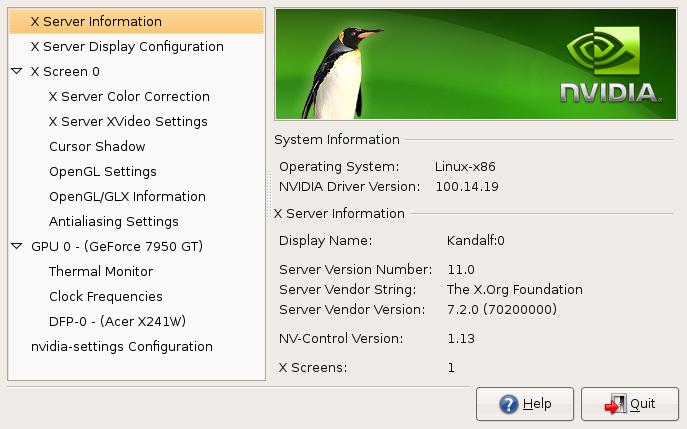Select the X Screen 0 entry
The width and height of the screenshot is (687, 429).
coord(65,71)
